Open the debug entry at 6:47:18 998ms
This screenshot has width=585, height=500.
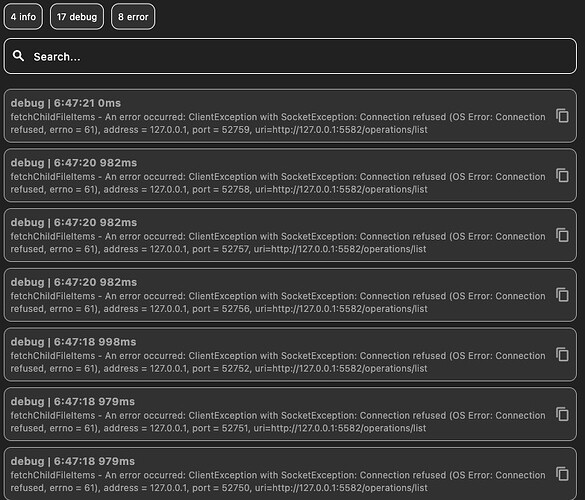pyautogui.click(x=290, y=354)
